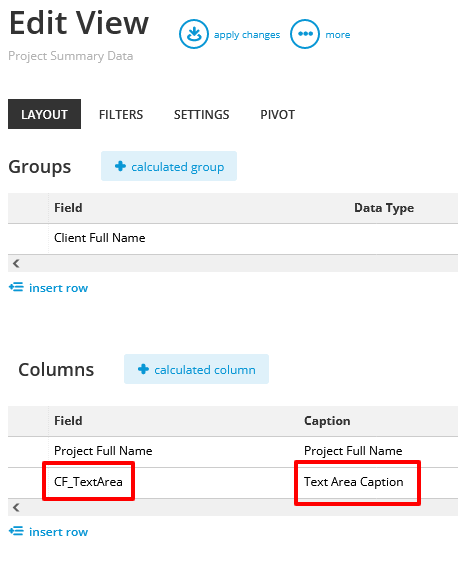458x570 pixels.
Task: Edit the Text Area Caption cell
Action: [x=354, y=482]
